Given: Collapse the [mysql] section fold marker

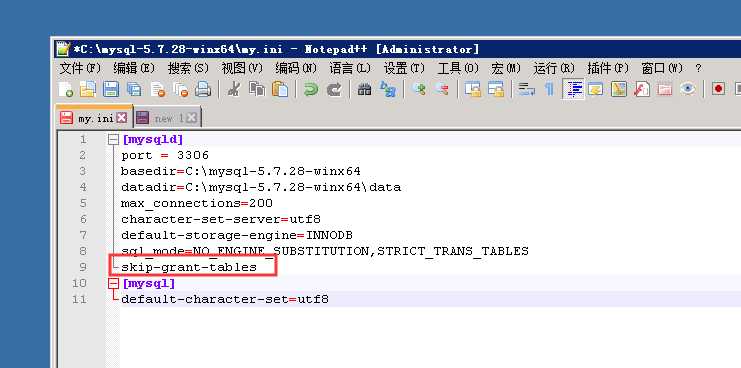Looking at the screenshot, I should [112, 283].
